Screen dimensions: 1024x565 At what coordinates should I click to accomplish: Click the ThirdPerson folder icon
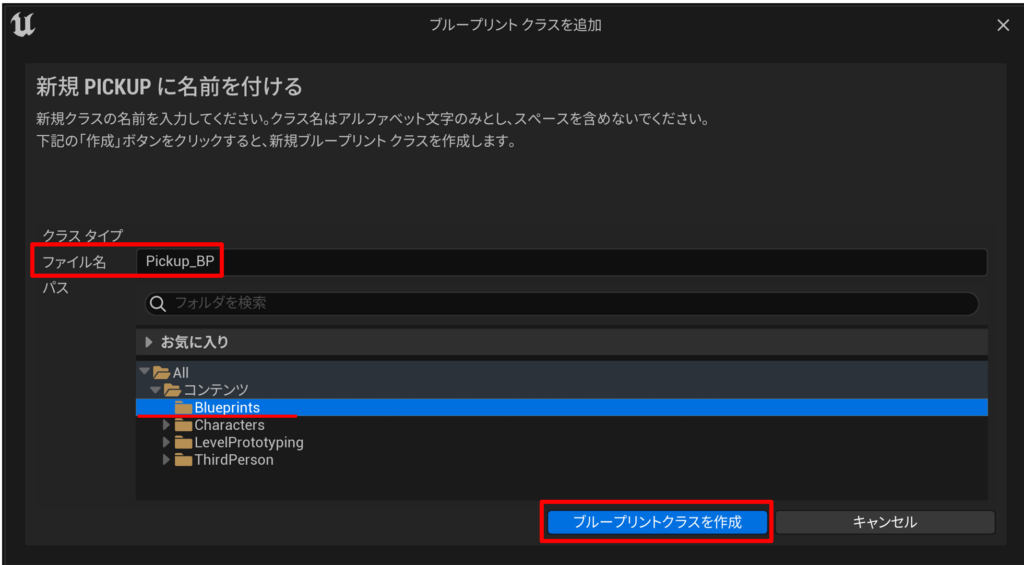tap(184, 460)
